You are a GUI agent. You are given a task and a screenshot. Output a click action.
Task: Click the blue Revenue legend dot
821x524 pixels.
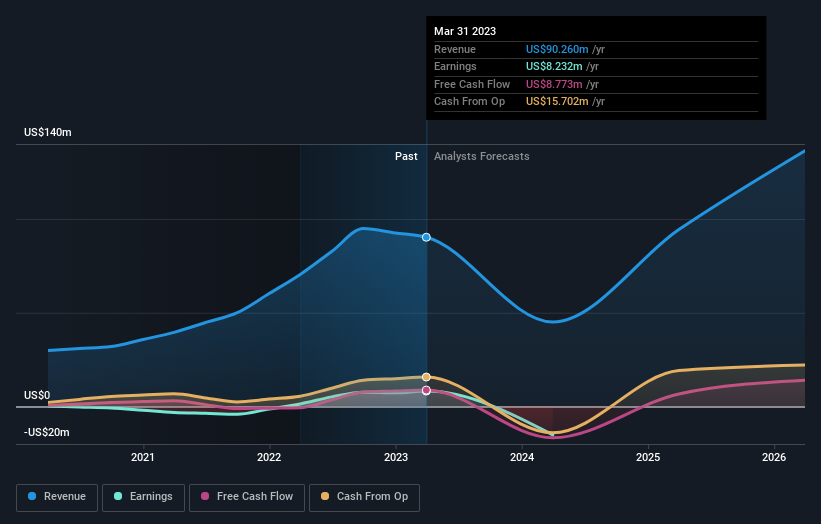coord(32,496)
